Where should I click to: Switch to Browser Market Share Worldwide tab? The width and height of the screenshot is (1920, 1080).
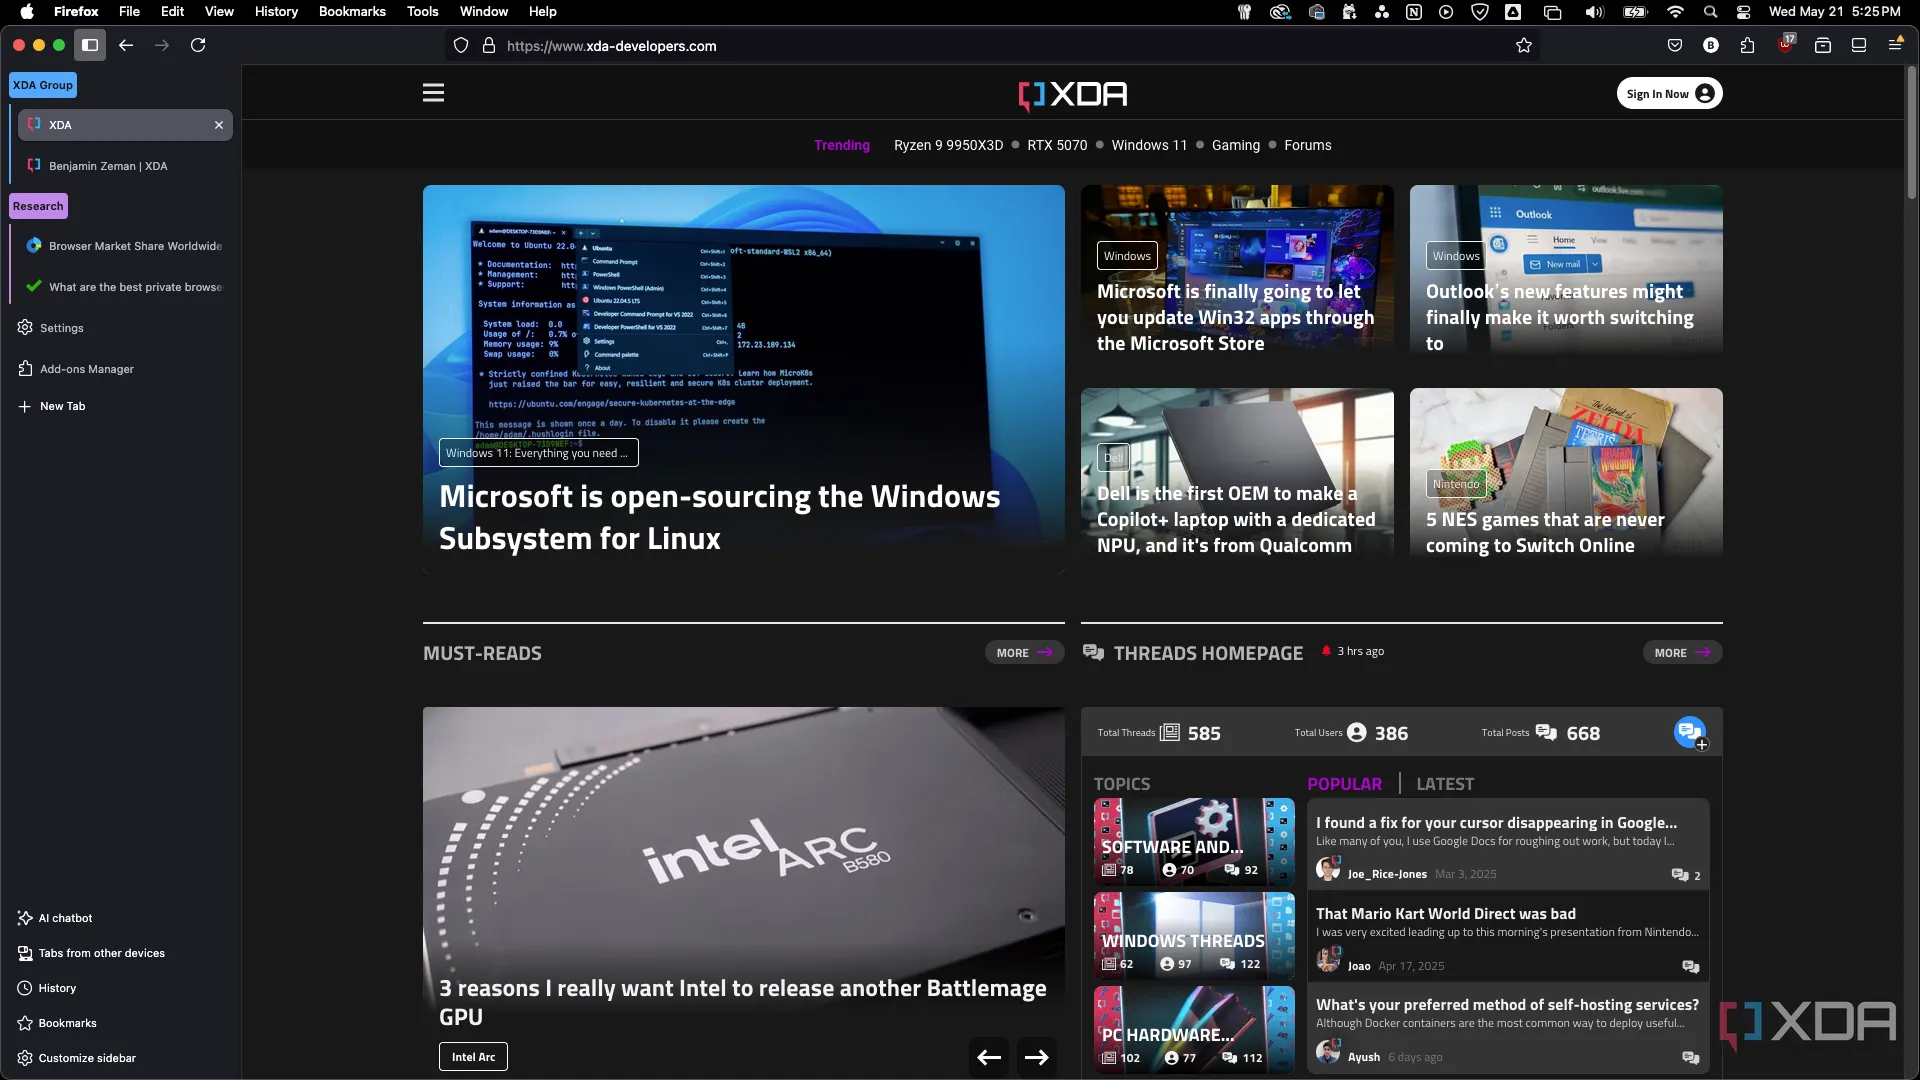[x=125, y=246]
